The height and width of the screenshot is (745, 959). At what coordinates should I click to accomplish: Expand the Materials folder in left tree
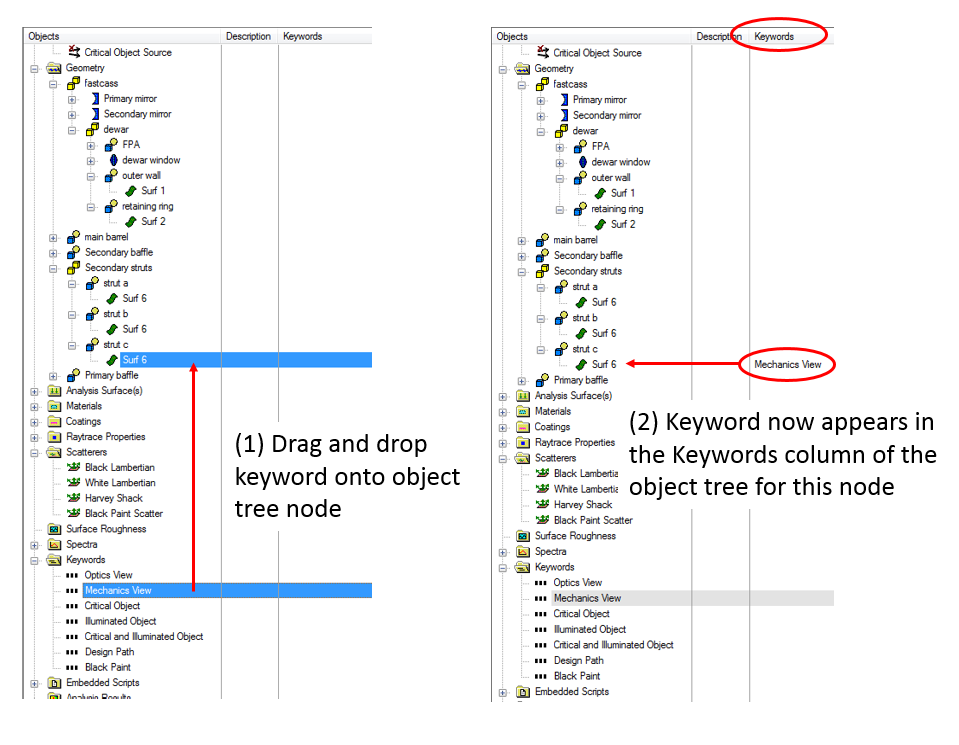click(35, 407)
